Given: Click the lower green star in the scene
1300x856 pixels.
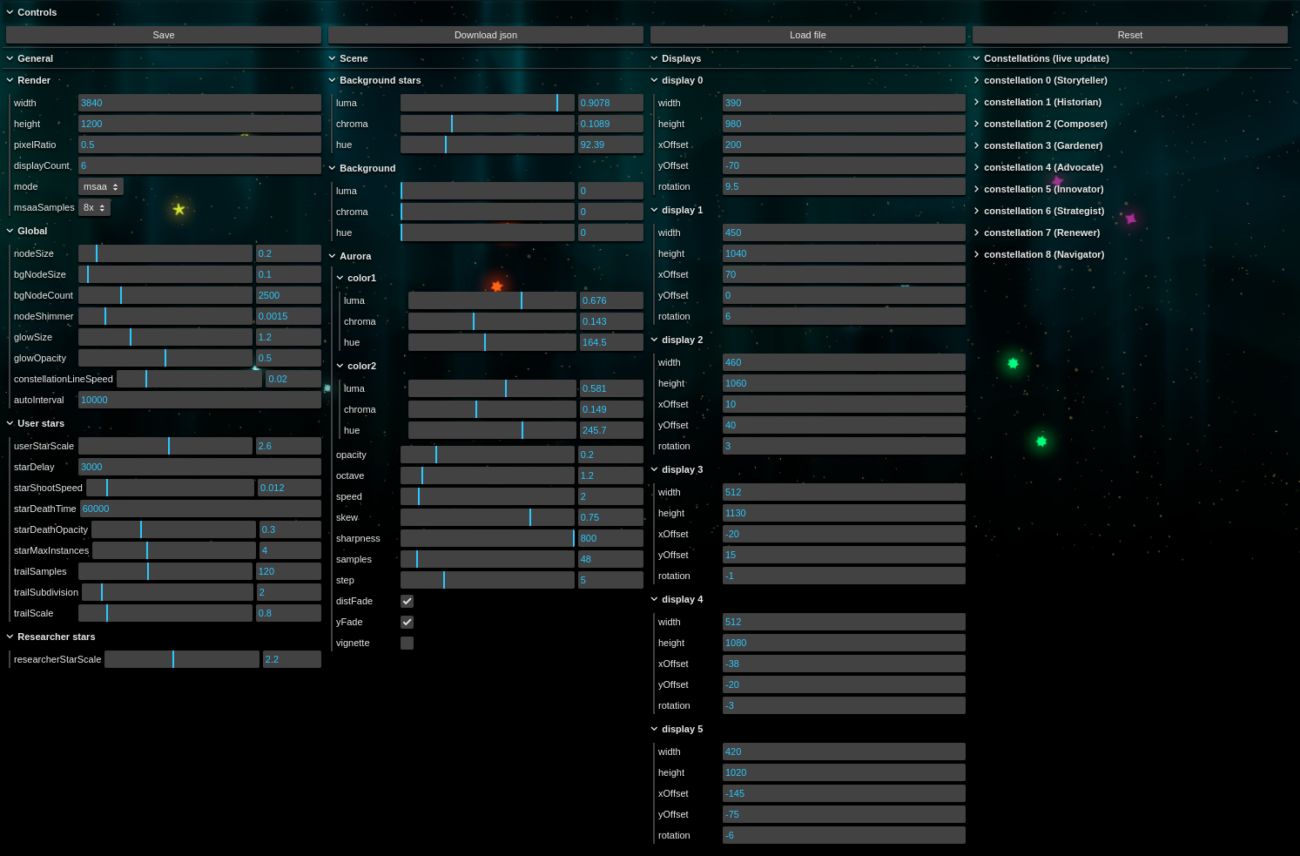Looking at the screenshot, I should click(x=1041, y=441).
